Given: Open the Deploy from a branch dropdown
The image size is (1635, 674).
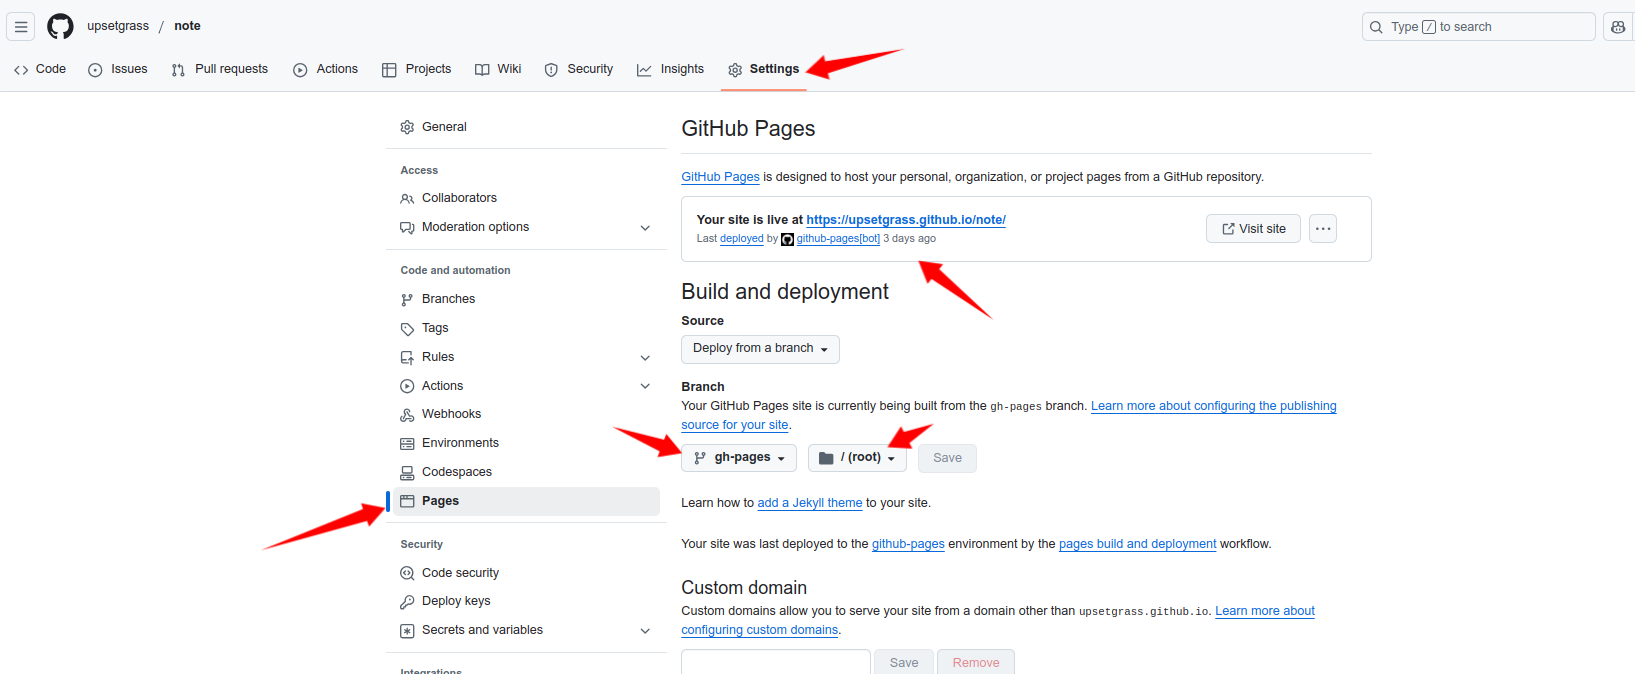Looking at the screenshot, I should 760,349.
